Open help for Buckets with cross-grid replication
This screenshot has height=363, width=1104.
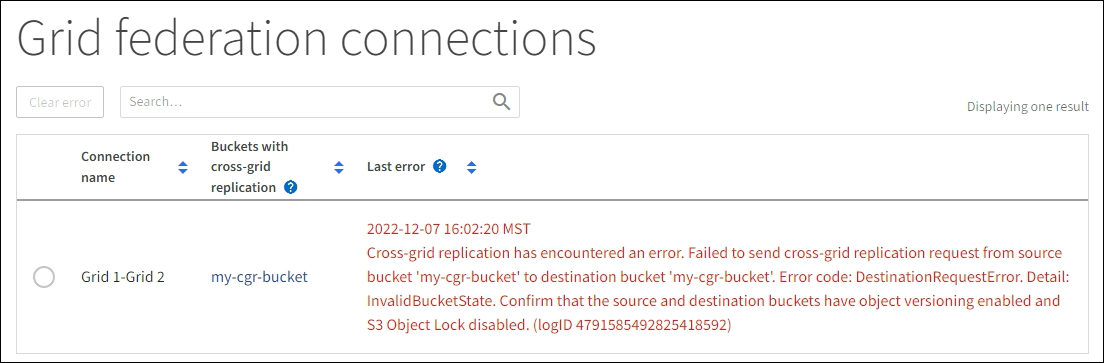pos(290,188)
